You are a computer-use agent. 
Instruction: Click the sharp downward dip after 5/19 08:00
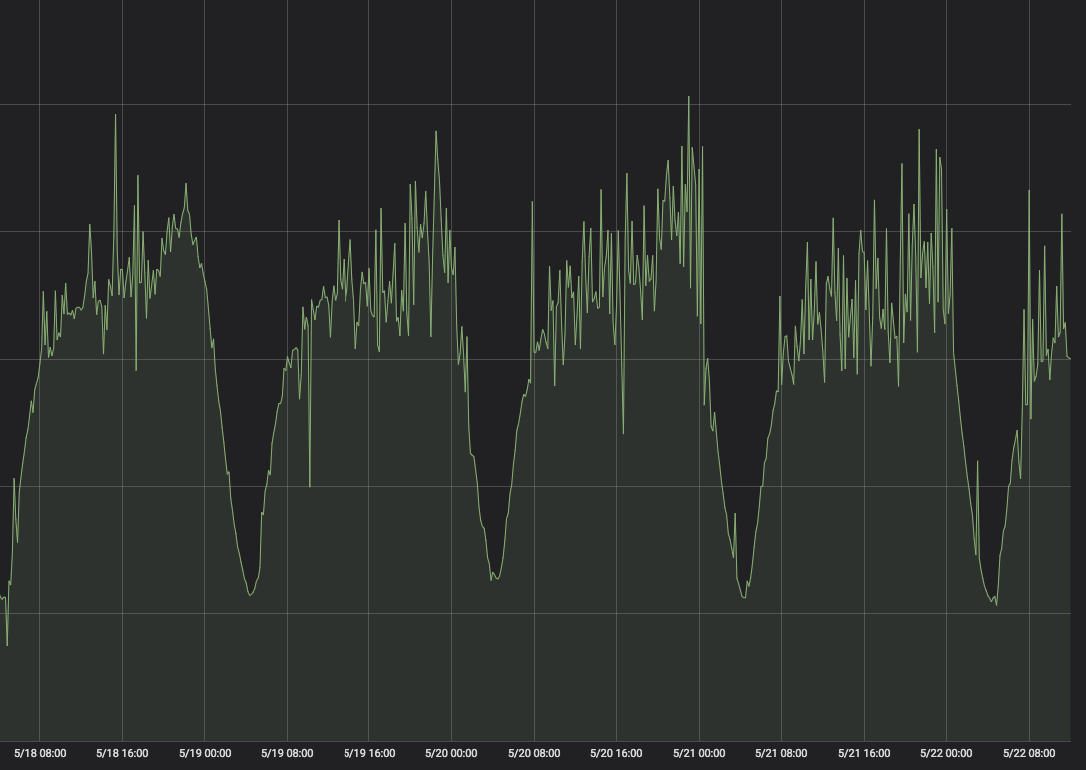click(310, 486)
